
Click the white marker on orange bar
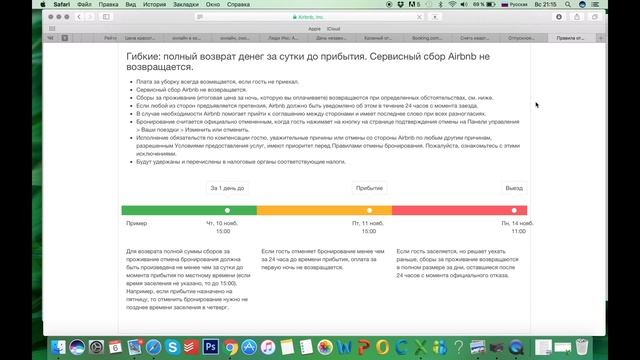tap(369, 210)
